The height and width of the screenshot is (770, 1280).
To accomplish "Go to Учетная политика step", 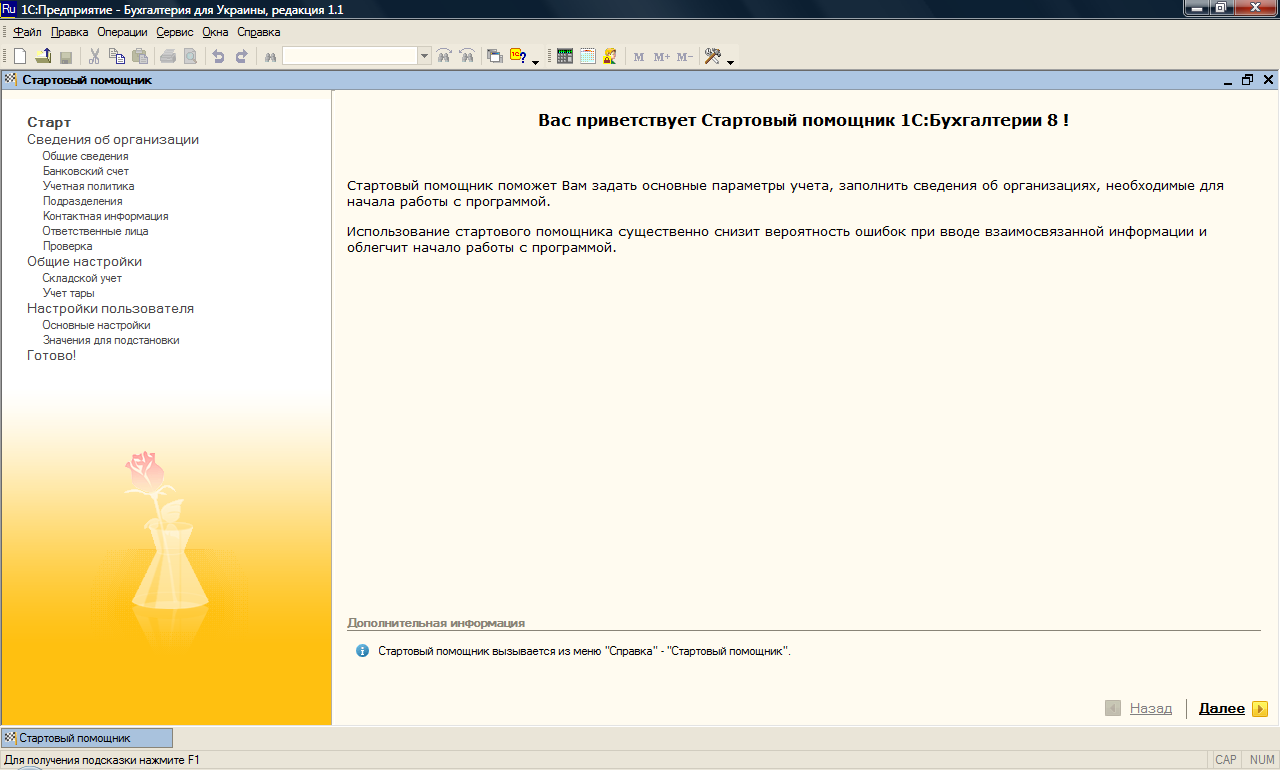I will pos(88,186).
